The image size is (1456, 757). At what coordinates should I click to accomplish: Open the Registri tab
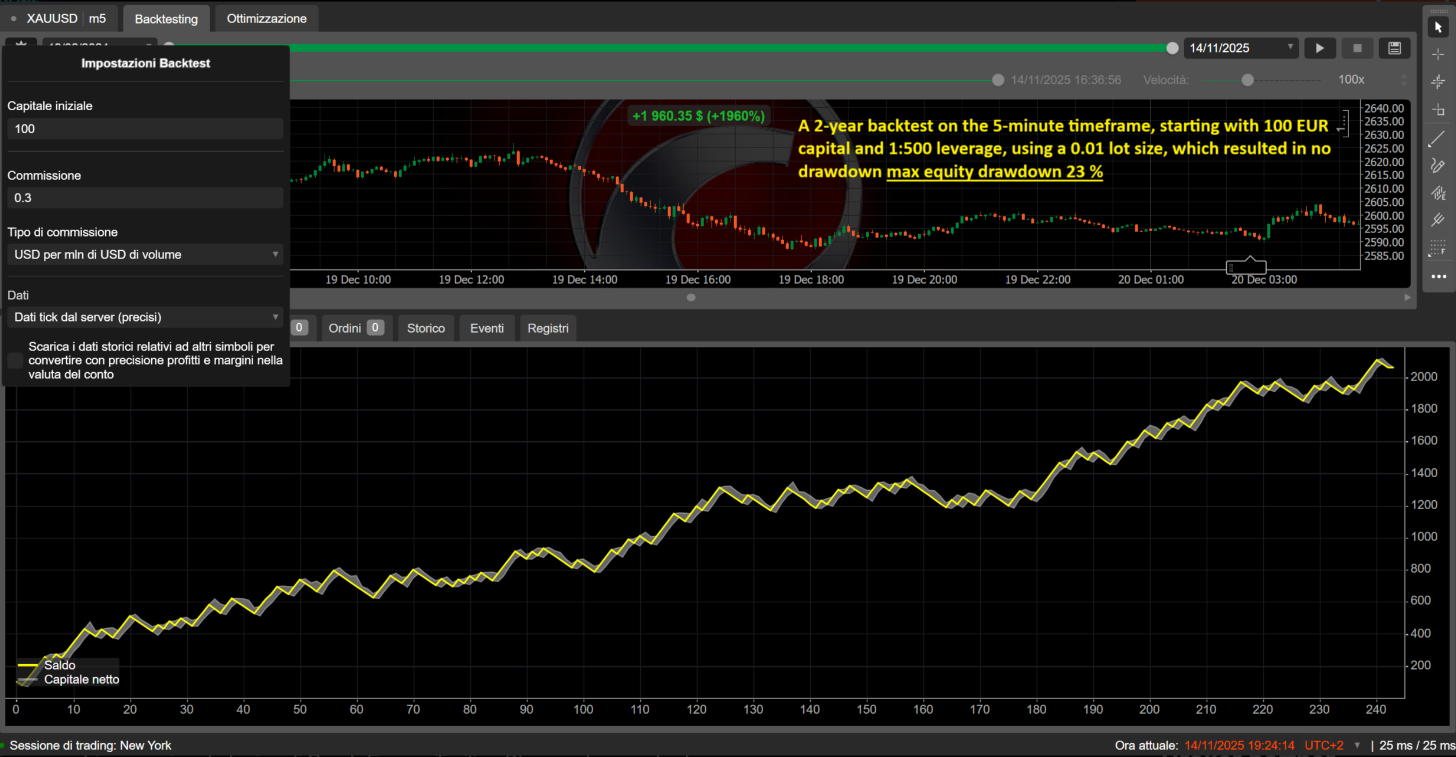tap(548, 328)
